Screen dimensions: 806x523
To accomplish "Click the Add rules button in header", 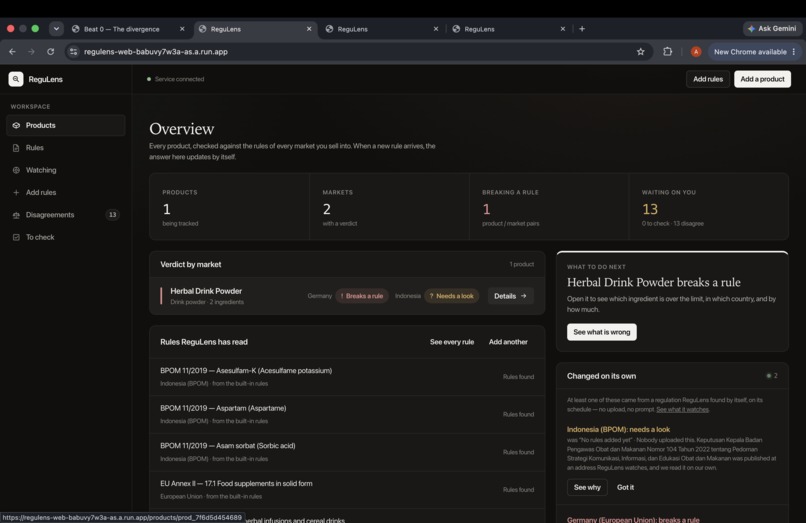I will point(708,79).
